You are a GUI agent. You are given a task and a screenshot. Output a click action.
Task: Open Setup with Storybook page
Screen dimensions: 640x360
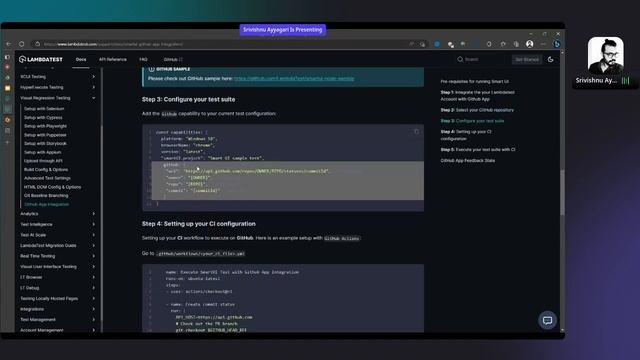click(45, 143)
